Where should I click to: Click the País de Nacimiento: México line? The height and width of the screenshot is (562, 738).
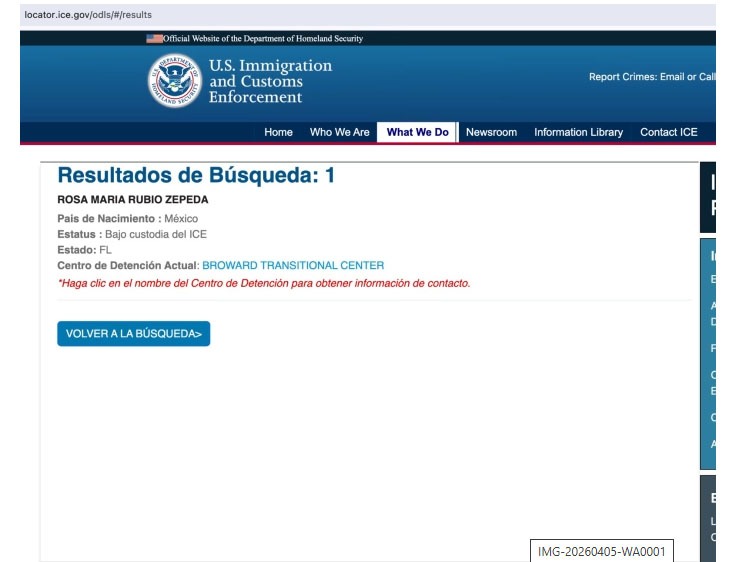tap(128, 218)
